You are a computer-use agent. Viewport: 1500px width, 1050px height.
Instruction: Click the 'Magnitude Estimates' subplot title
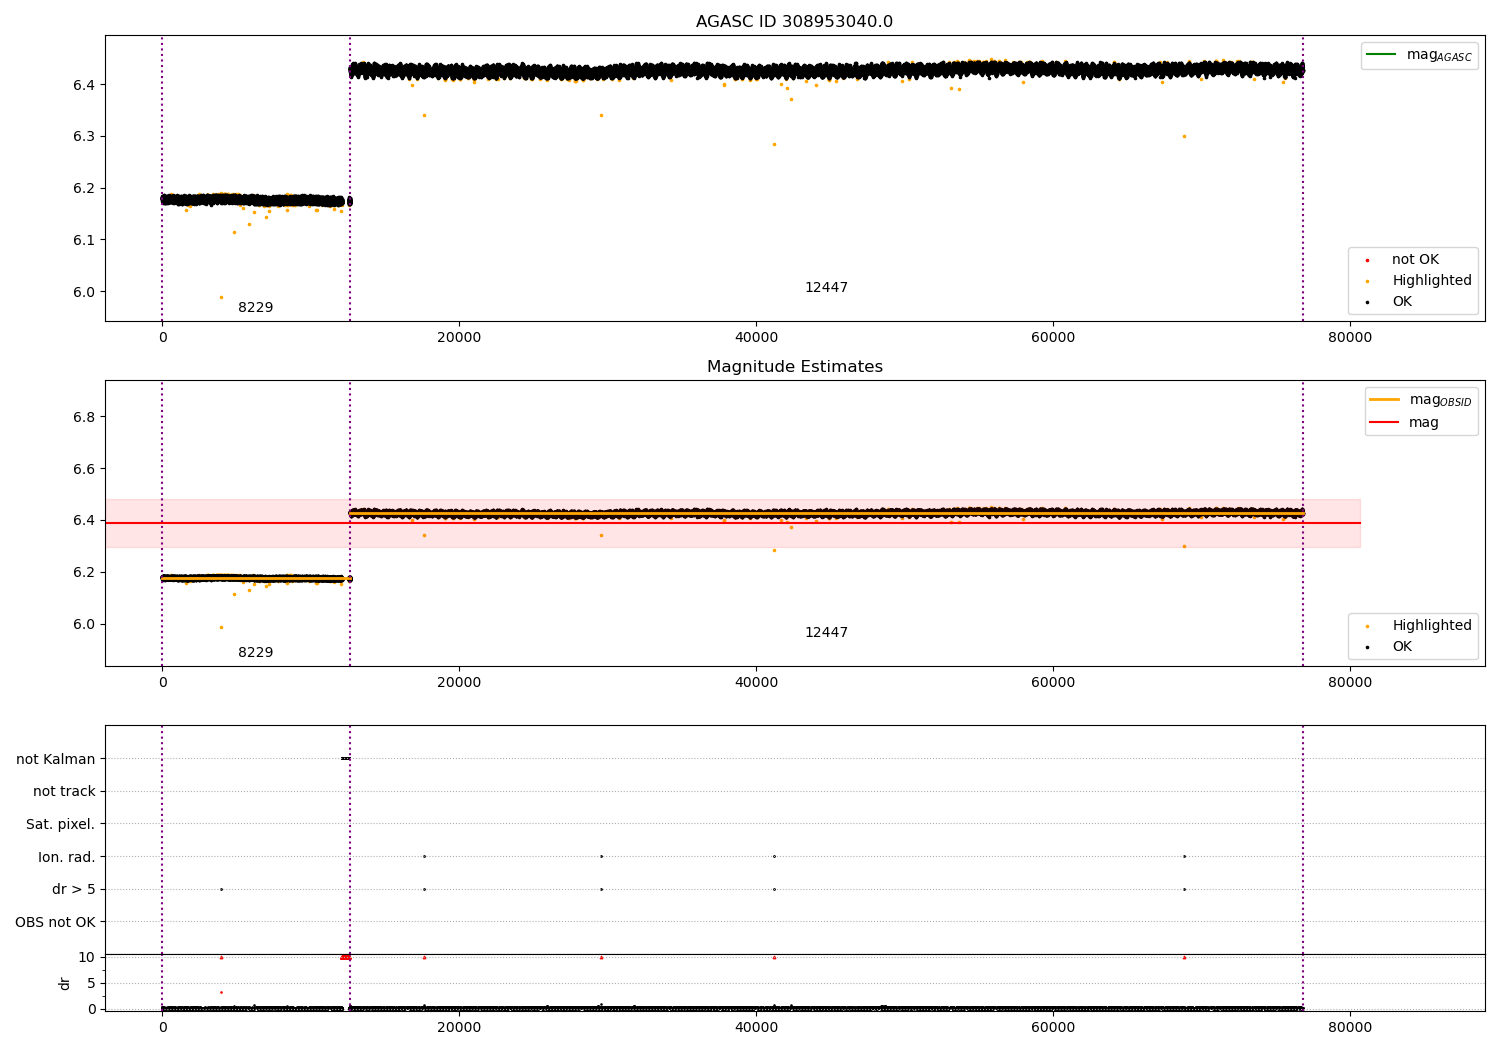[794, 367]
